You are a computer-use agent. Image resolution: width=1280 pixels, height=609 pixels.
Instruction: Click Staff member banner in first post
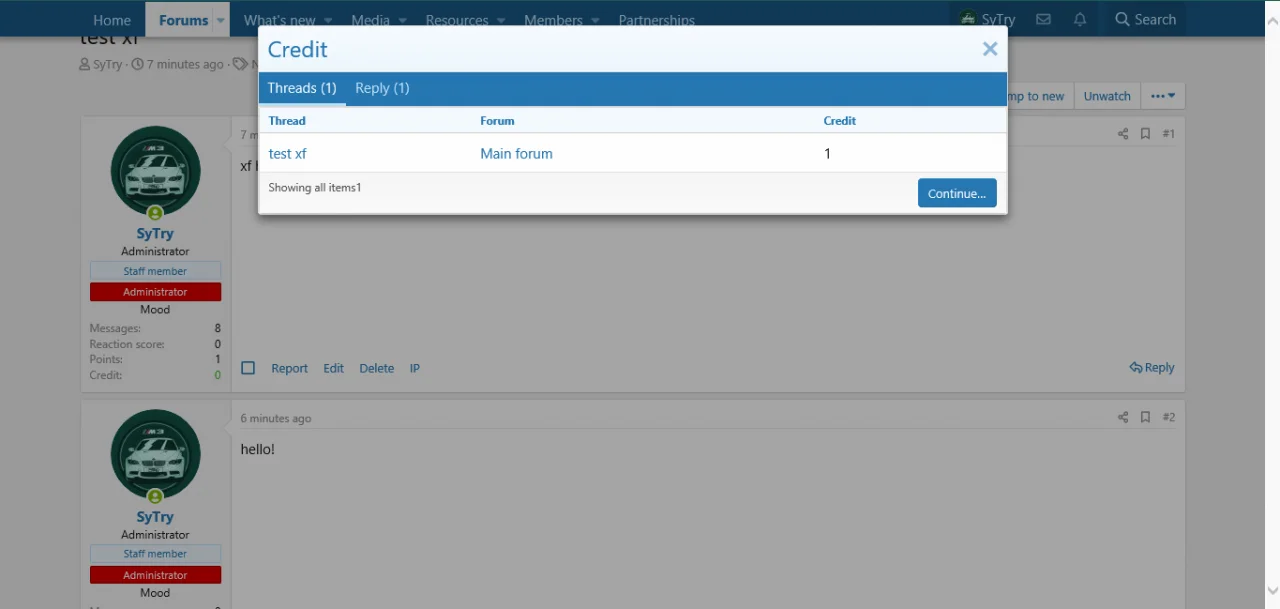pyautogui.click(x=155, y=271)
